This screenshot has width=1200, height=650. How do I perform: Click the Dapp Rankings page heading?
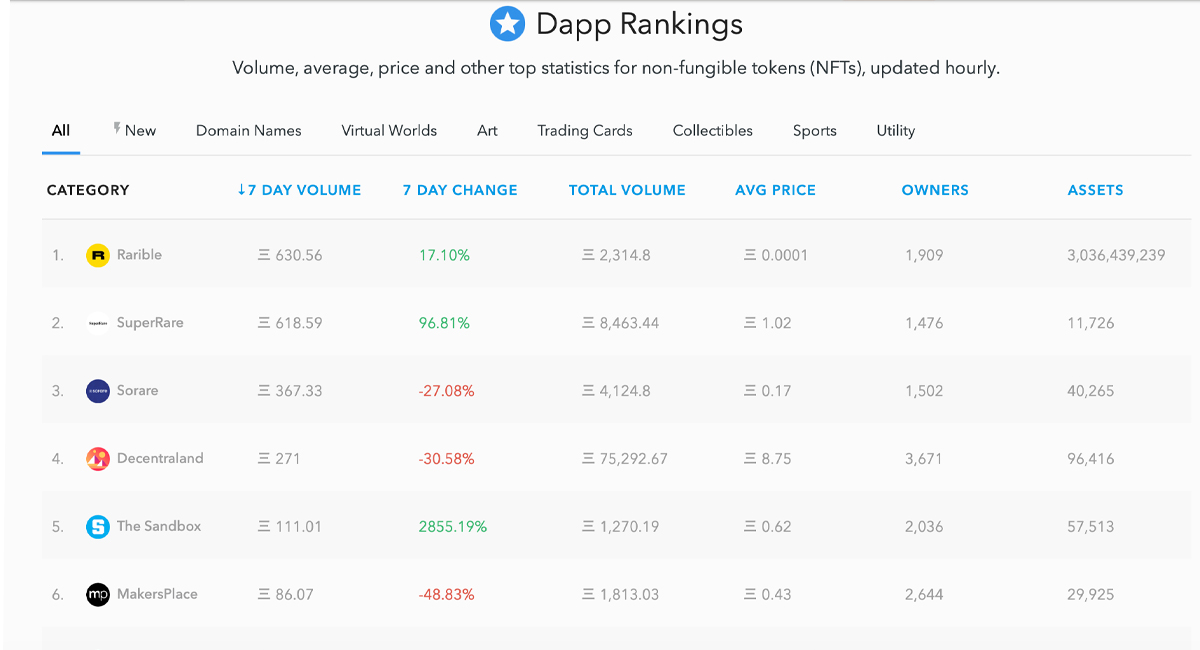(640, 24)
